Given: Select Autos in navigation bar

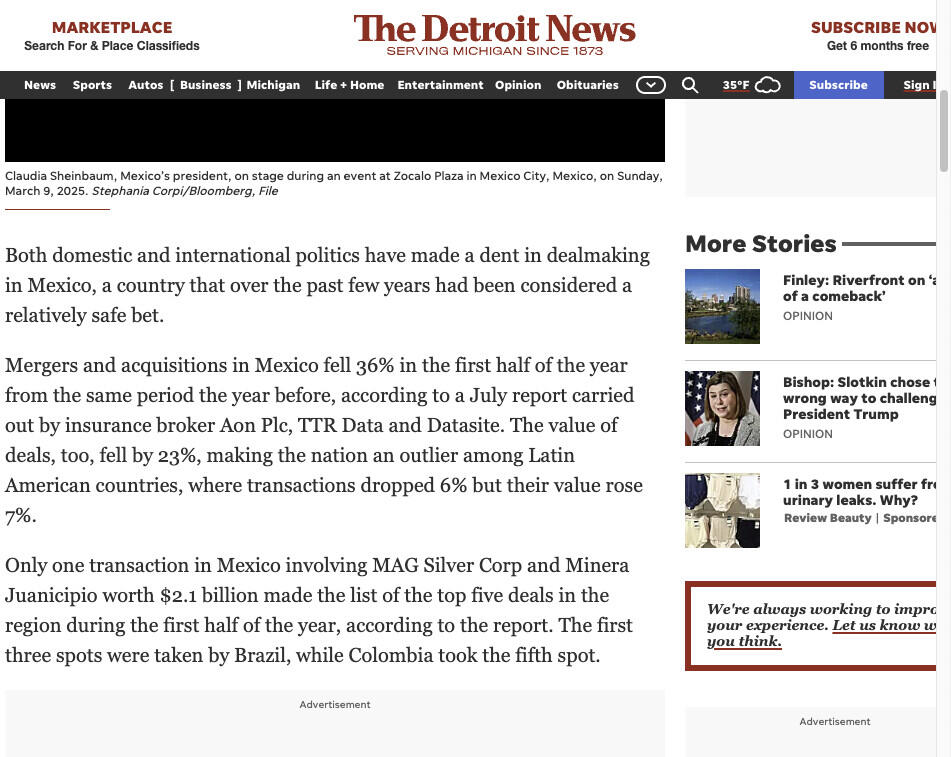Looking at the screenshot, I should click(x=145, y=85).
